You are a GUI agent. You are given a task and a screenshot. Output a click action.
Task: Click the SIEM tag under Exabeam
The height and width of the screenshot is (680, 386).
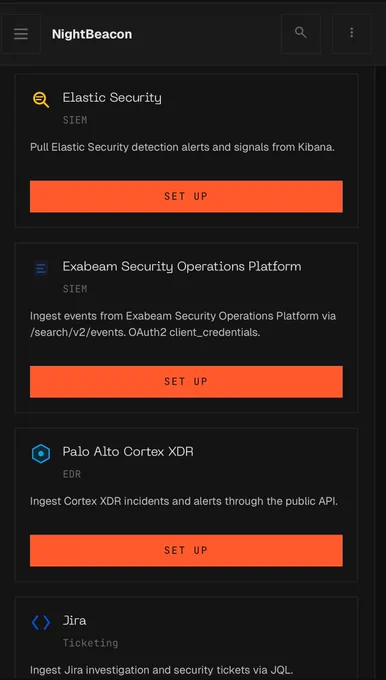coord(75,289)
